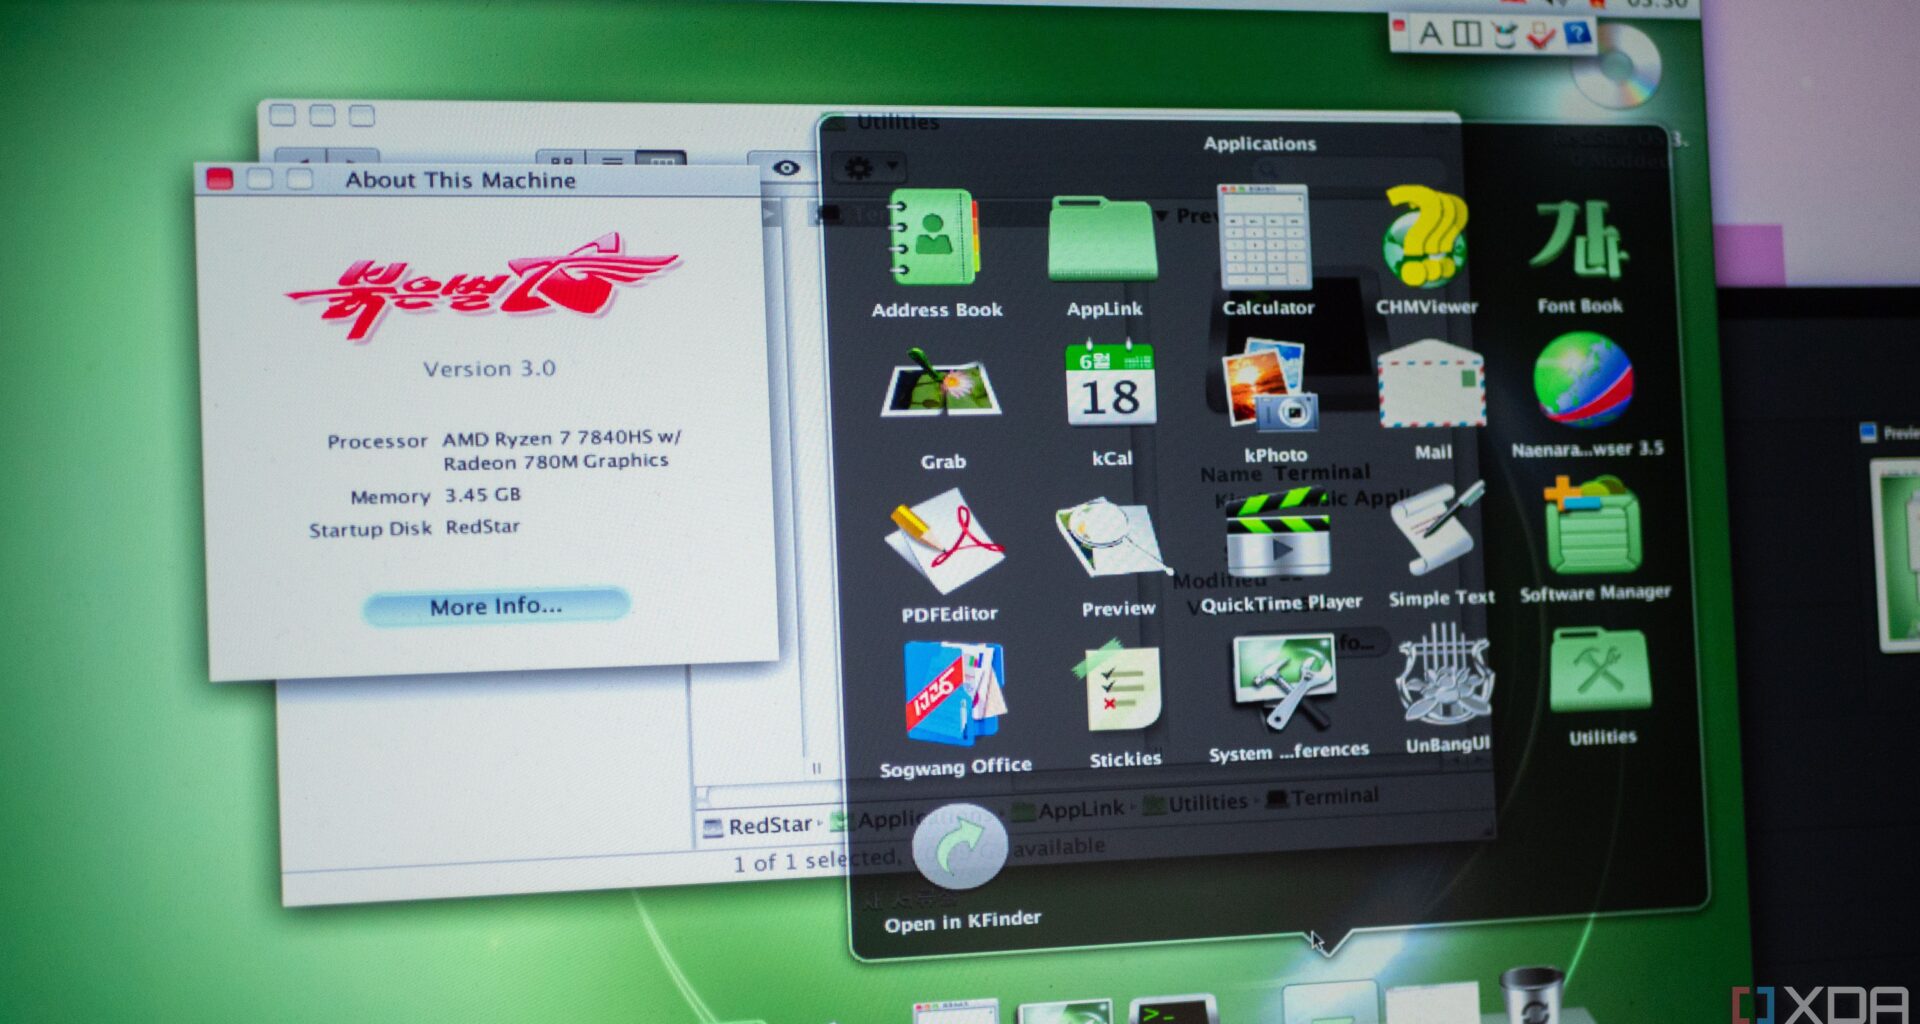Open System Preferences
Image resolution: width=1920 pixels, height=1024 pixels.
point(1284,681)
